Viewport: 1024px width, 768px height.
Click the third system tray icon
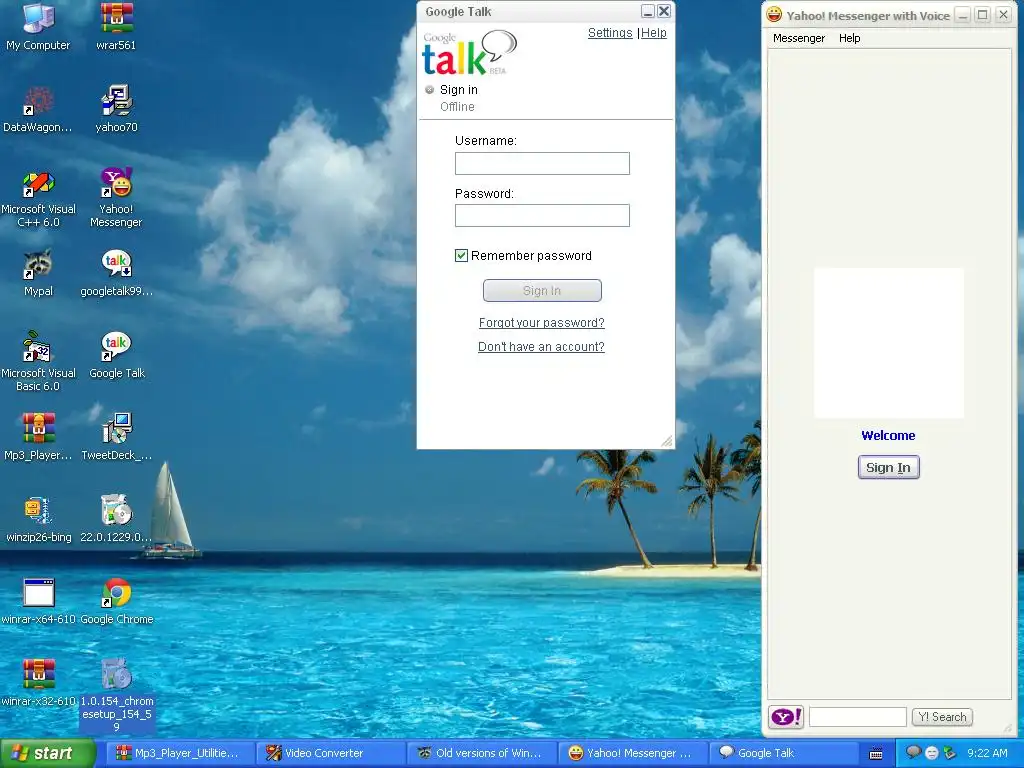click(x=950, y=753)
